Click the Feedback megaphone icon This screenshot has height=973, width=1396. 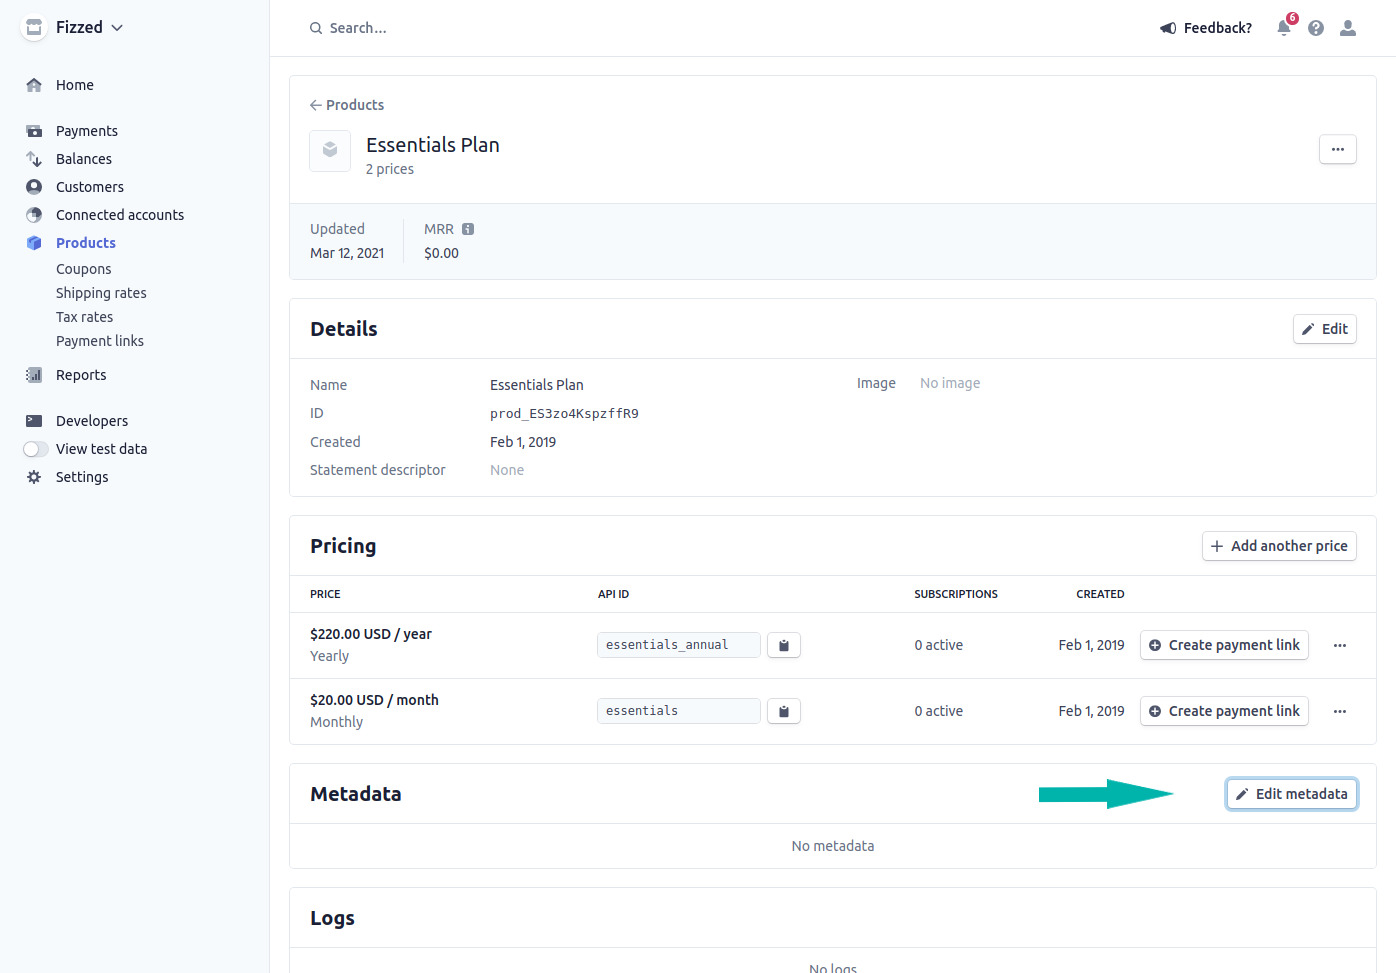pyautogui.click(x=1167, y=28)
